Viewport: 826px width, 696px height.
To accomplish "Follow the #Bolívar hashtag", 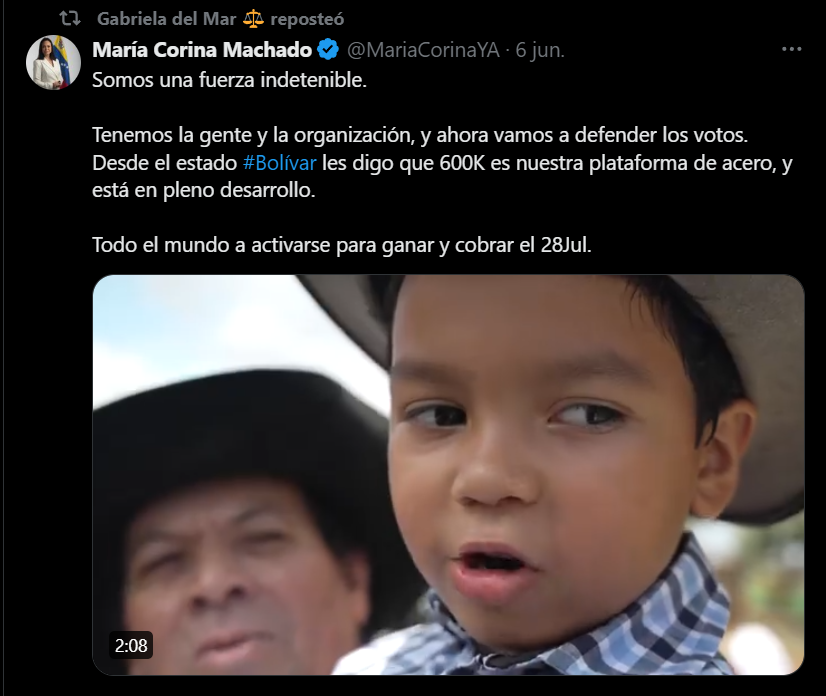I will click(x=280, y=163).
